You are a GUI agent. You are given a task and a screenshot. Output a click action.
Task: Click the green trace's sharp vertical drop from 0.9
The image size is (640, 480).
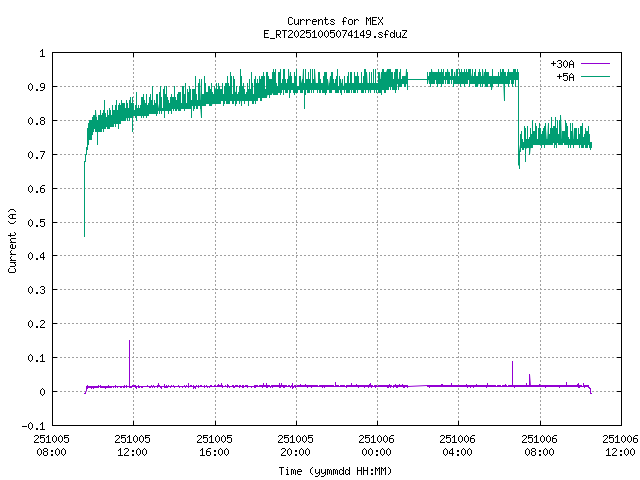[519, 120]
